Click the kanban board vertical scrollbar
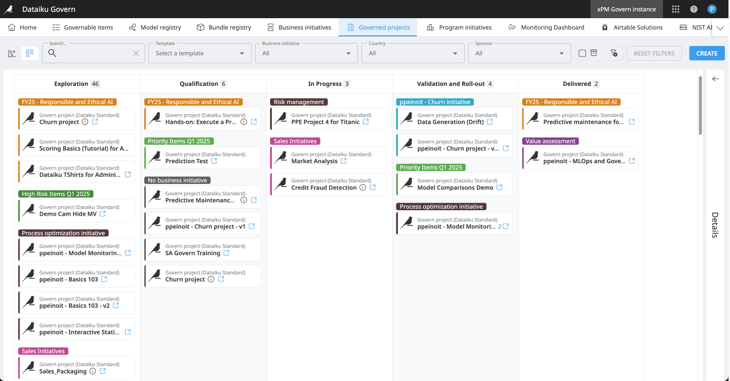This screenshot has width=730, height=381. [x=700, y=106]
